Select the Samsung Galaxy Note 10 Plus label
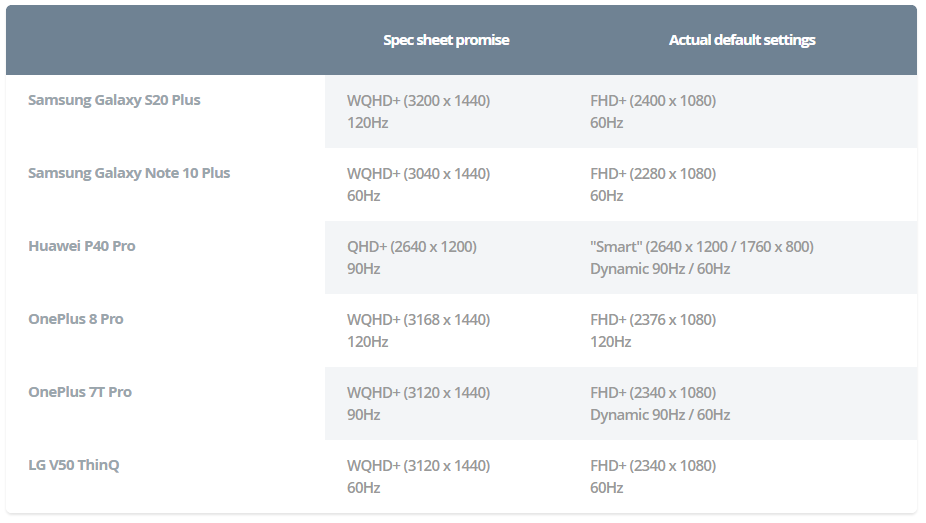 pyautogui.click(x=129, y=173)
